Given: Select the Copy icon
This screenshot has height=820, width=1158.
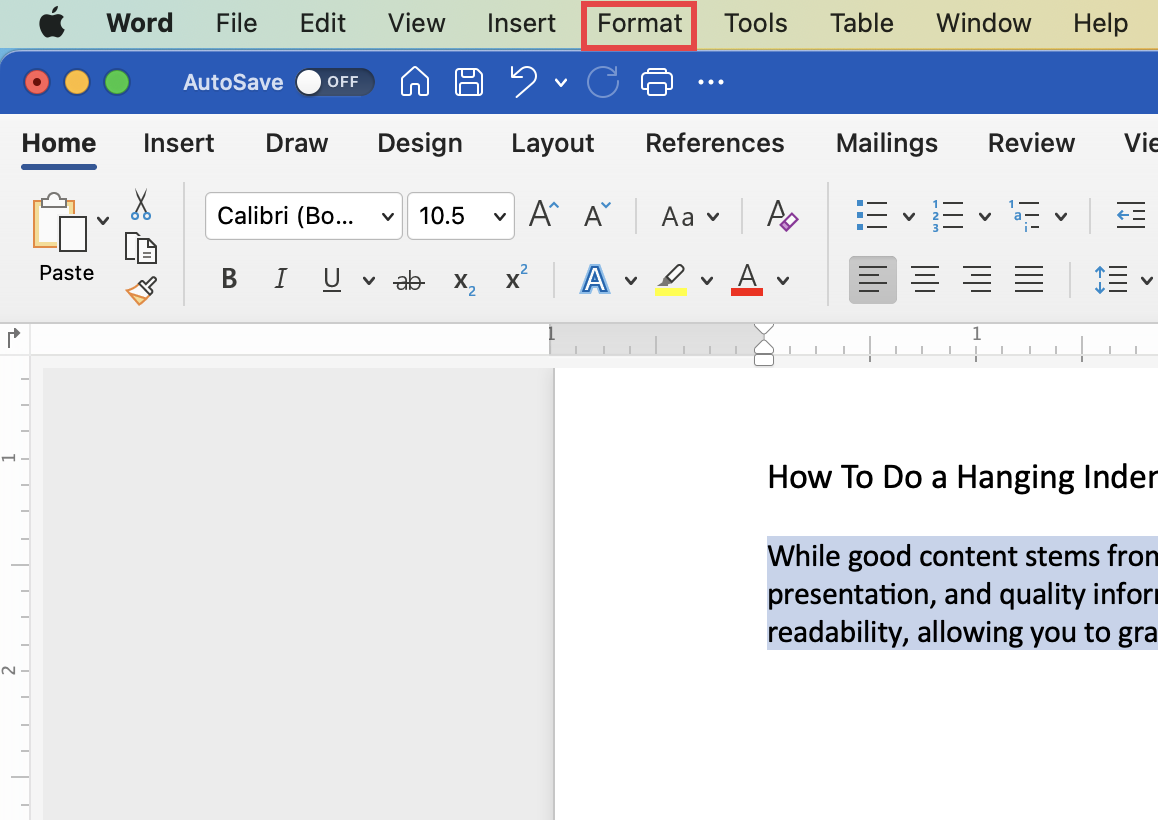Looking at the screenshot, I should click(x=140, y=247).
